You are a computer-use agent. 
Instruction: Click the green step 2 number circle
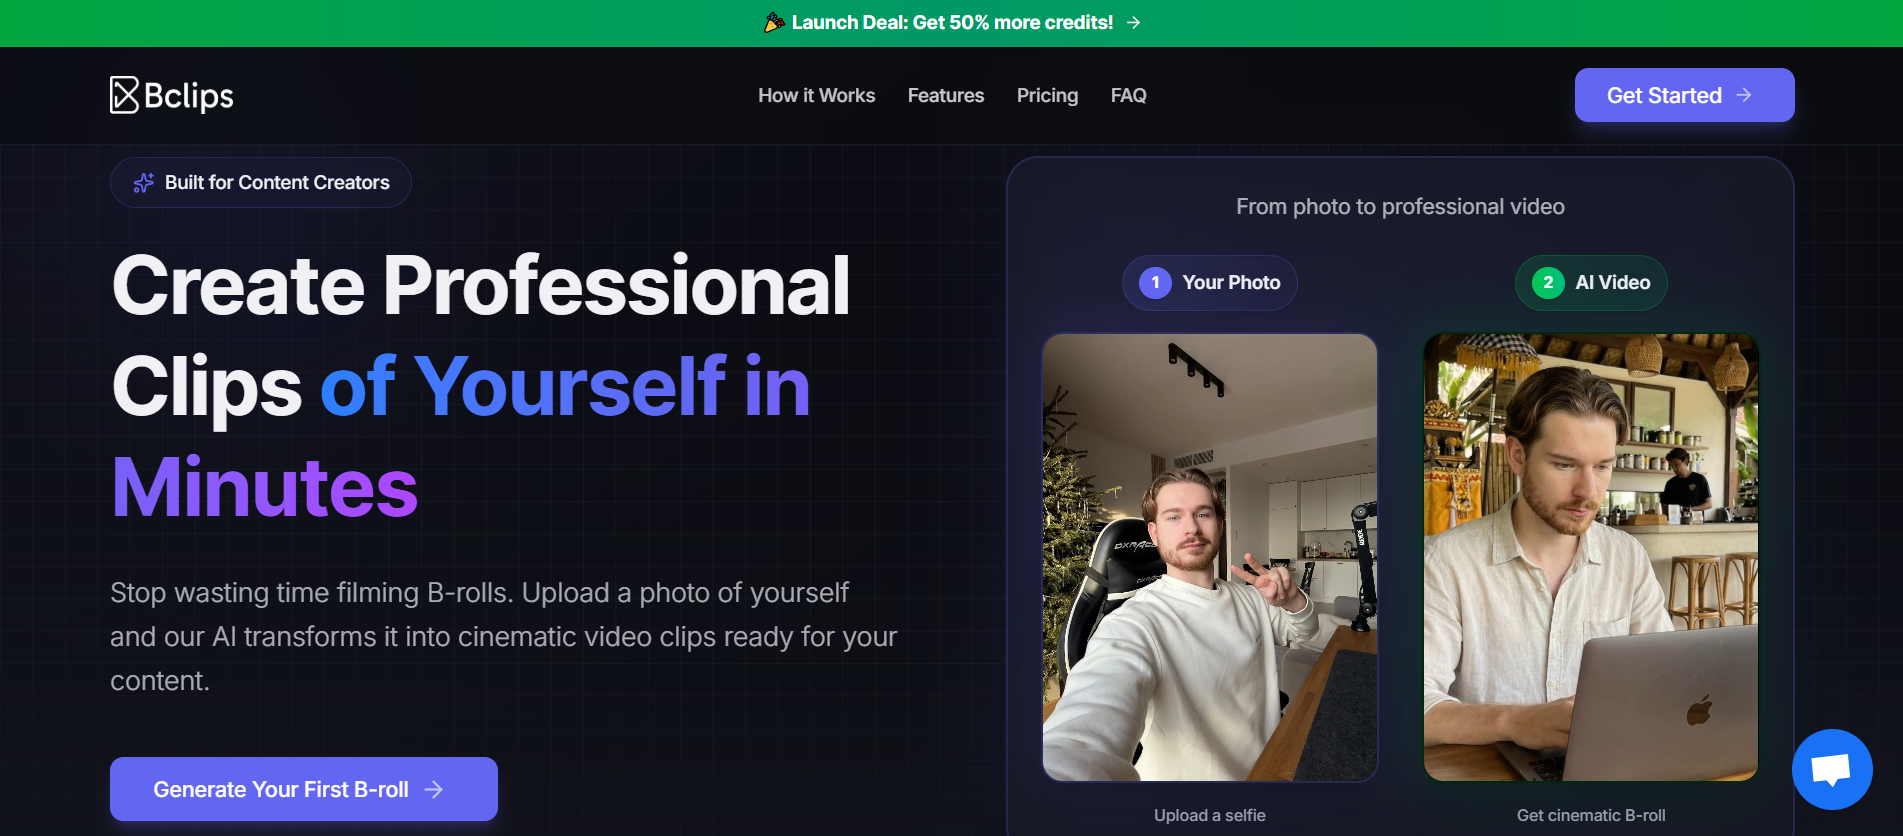(1548, 282)
